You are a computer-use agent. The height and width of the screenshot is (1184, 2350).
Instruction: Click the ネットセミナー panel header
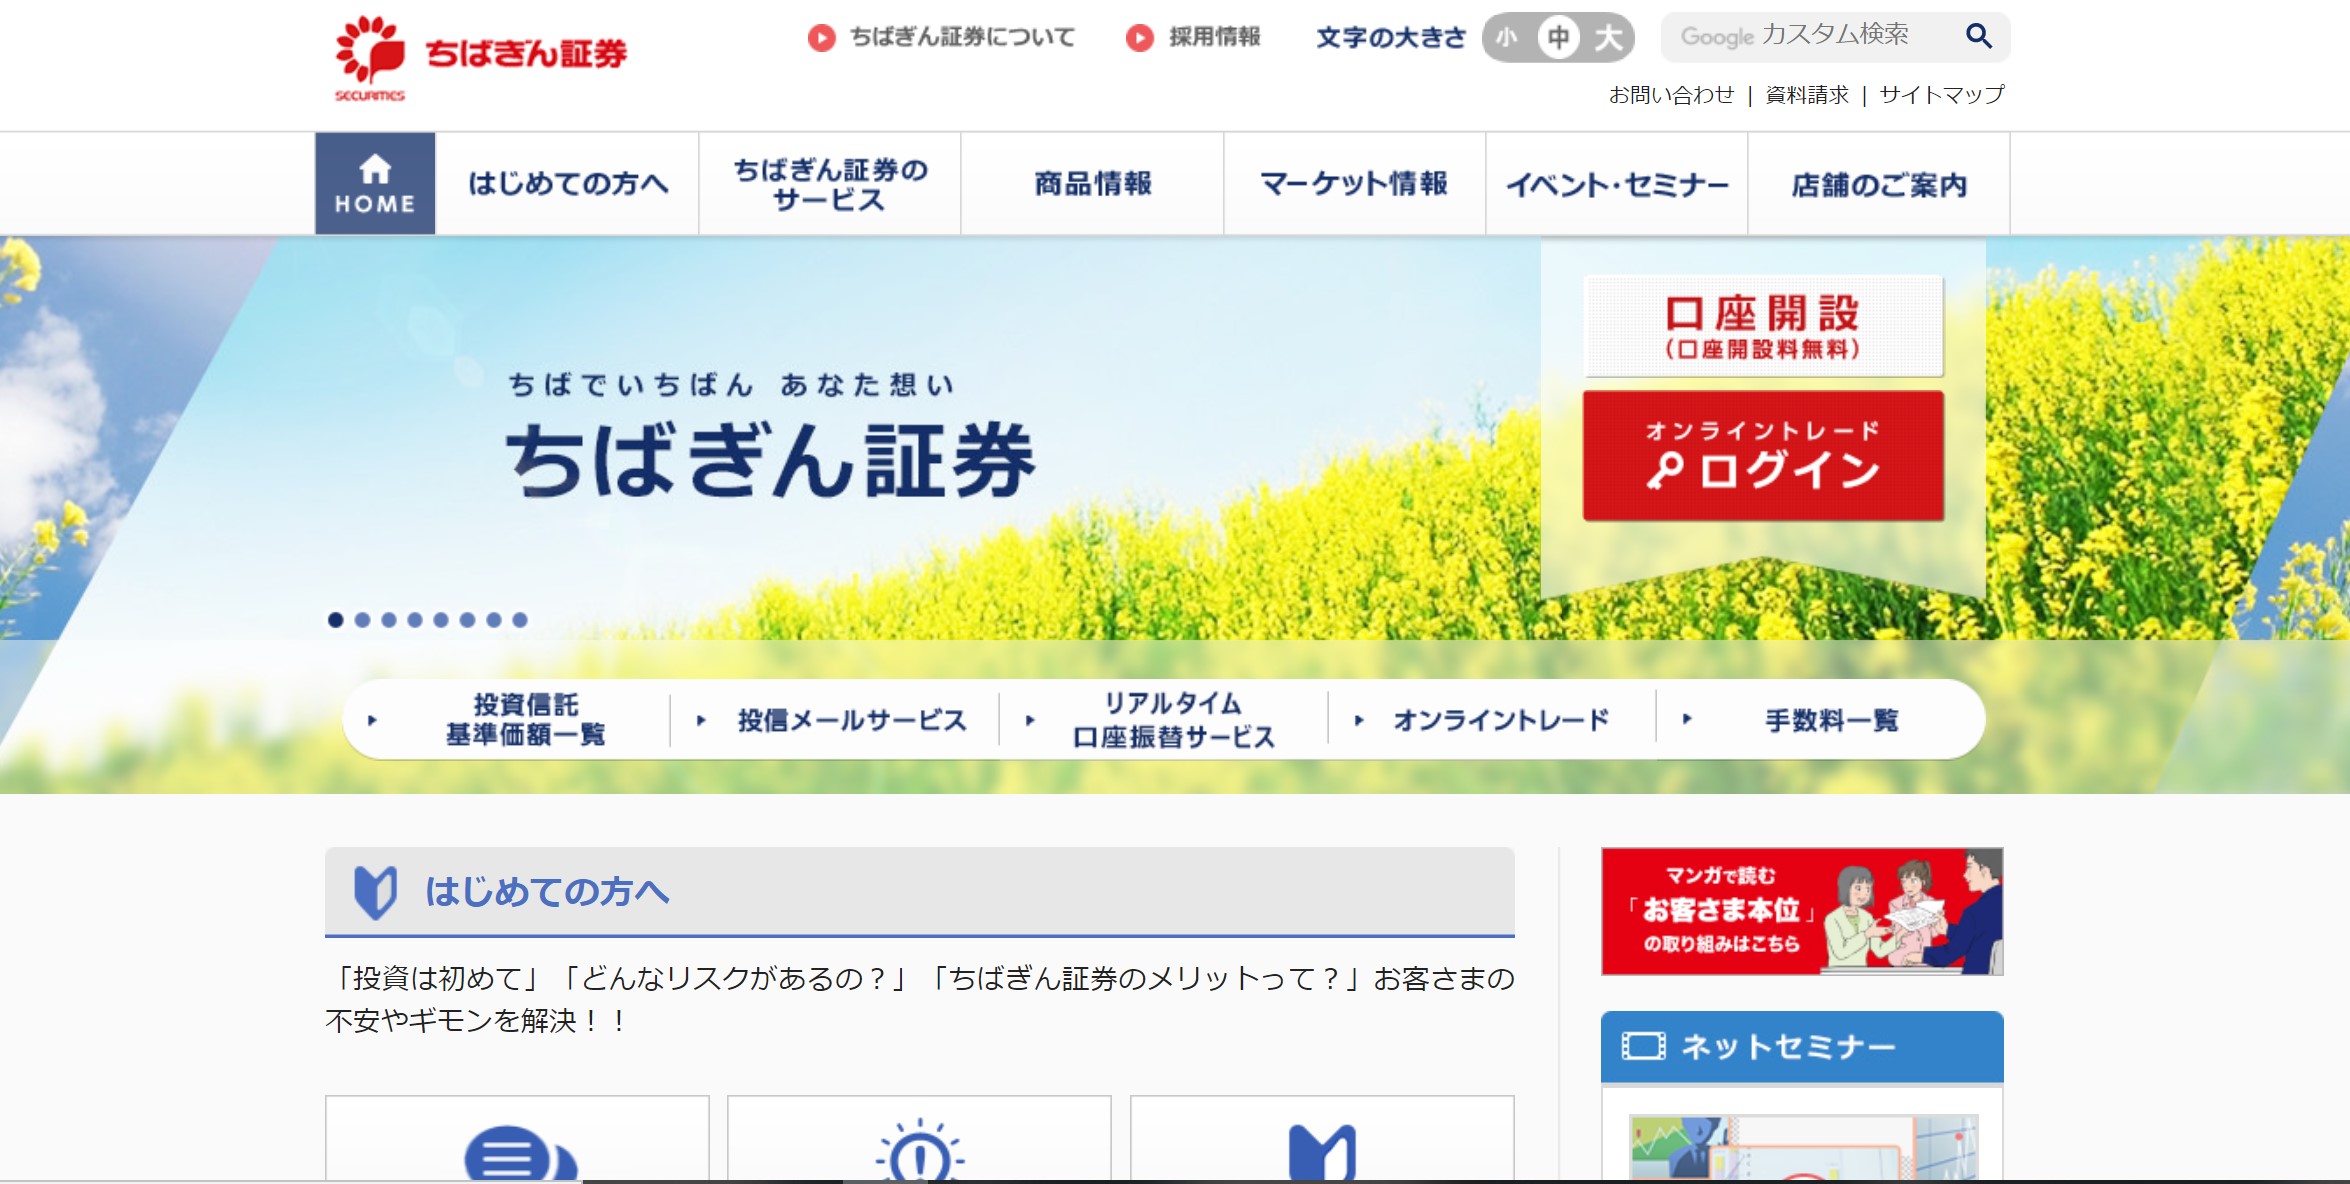coord(1802,1047)
